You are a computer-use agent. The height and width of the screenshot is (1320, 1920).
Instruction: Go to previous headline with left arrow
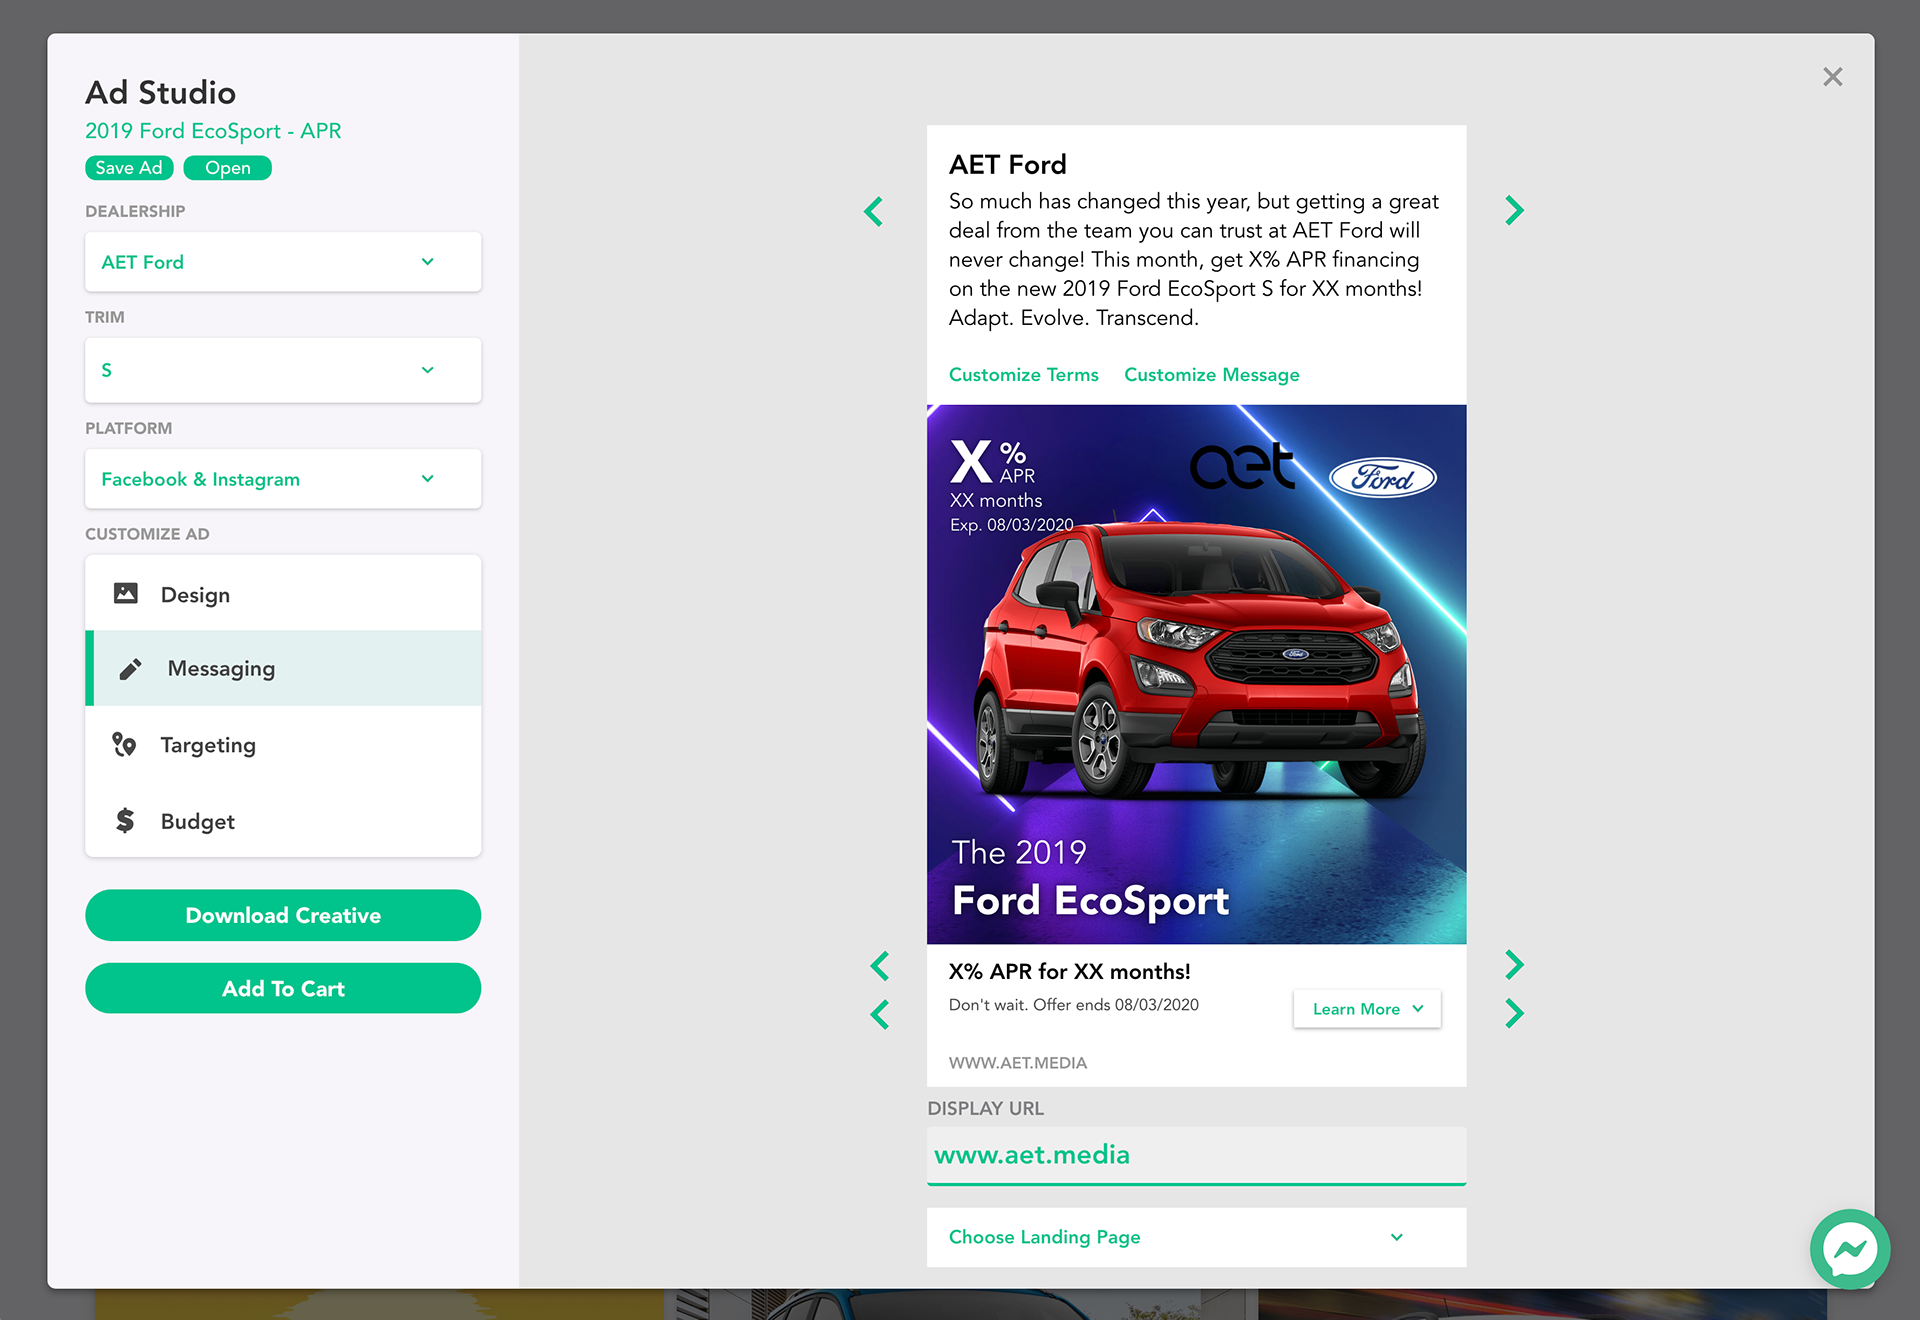880,966
